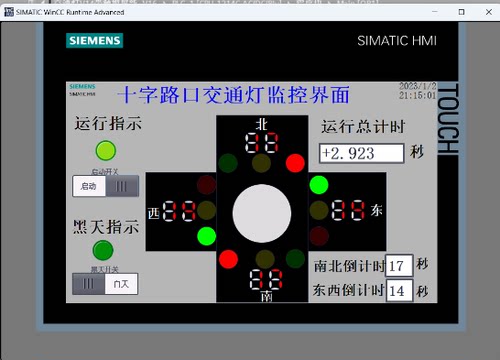
Task: Select the total runtime field showing +2.923
Action: tap(362, 153)
